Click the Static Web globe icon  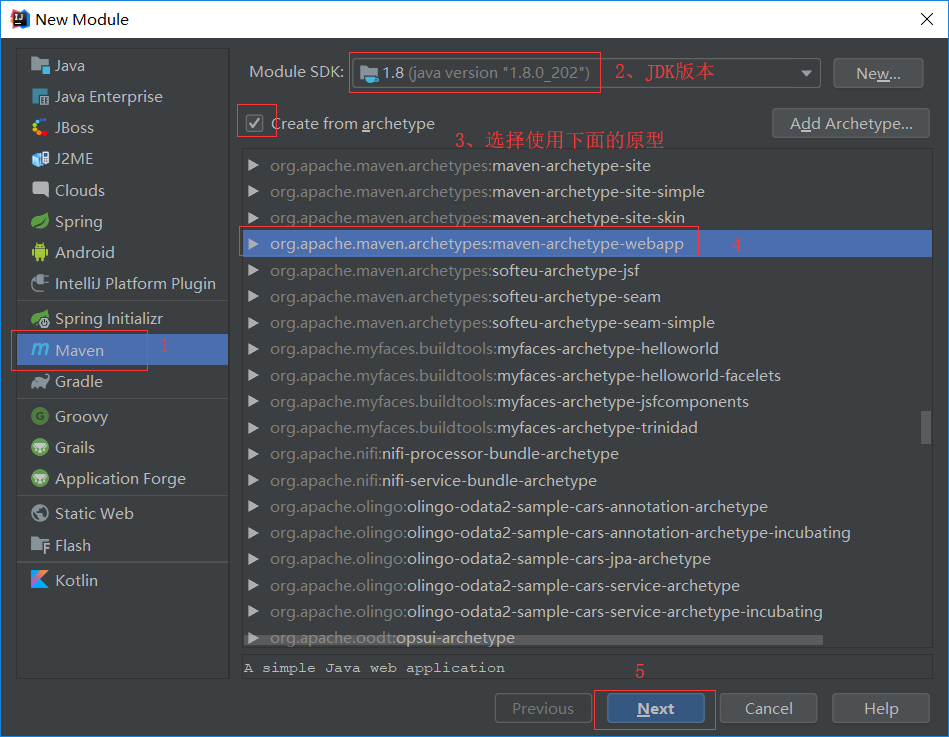point(40,513)
